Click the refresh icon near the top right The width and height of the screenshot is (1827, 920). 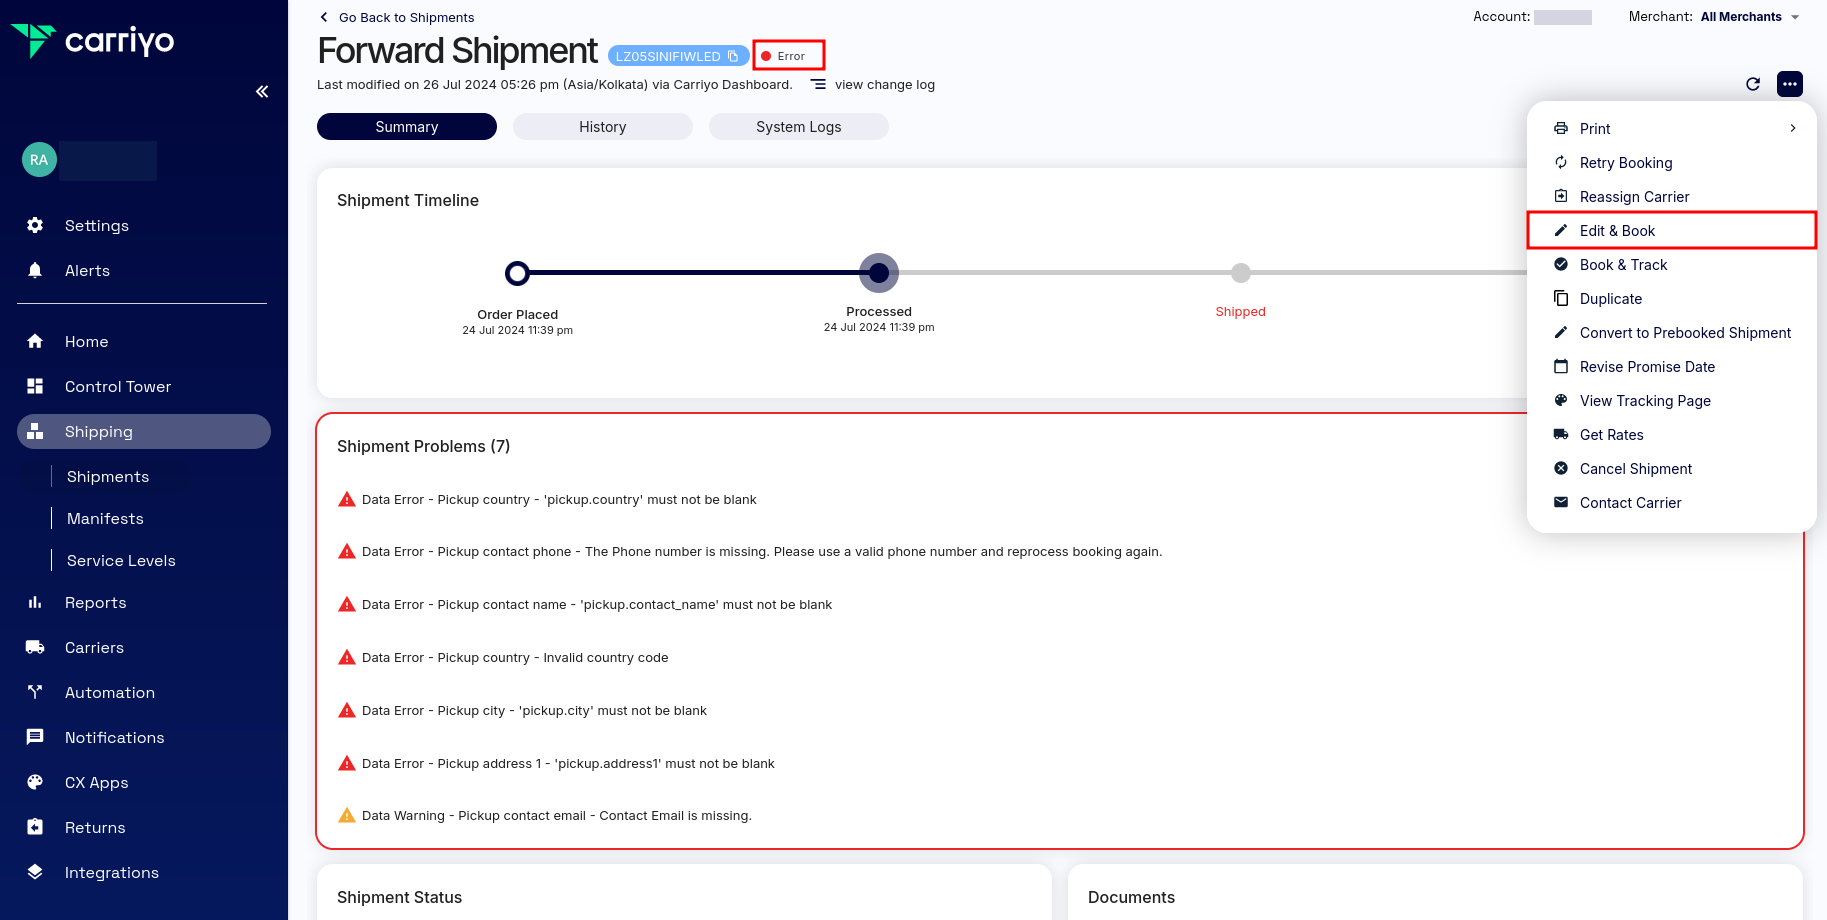1752,84
